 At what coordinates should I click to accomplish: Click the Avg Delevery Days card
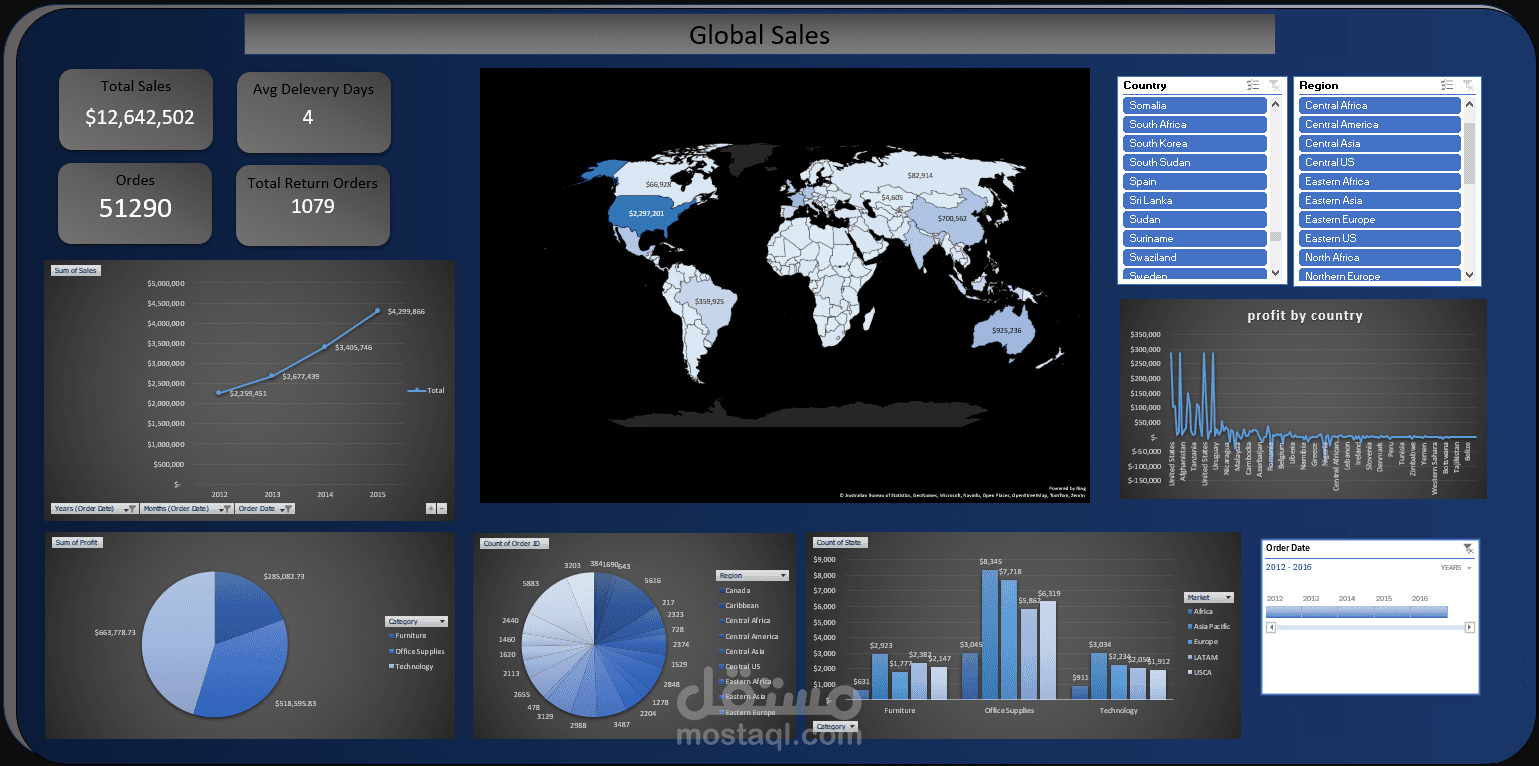(313, 111)
